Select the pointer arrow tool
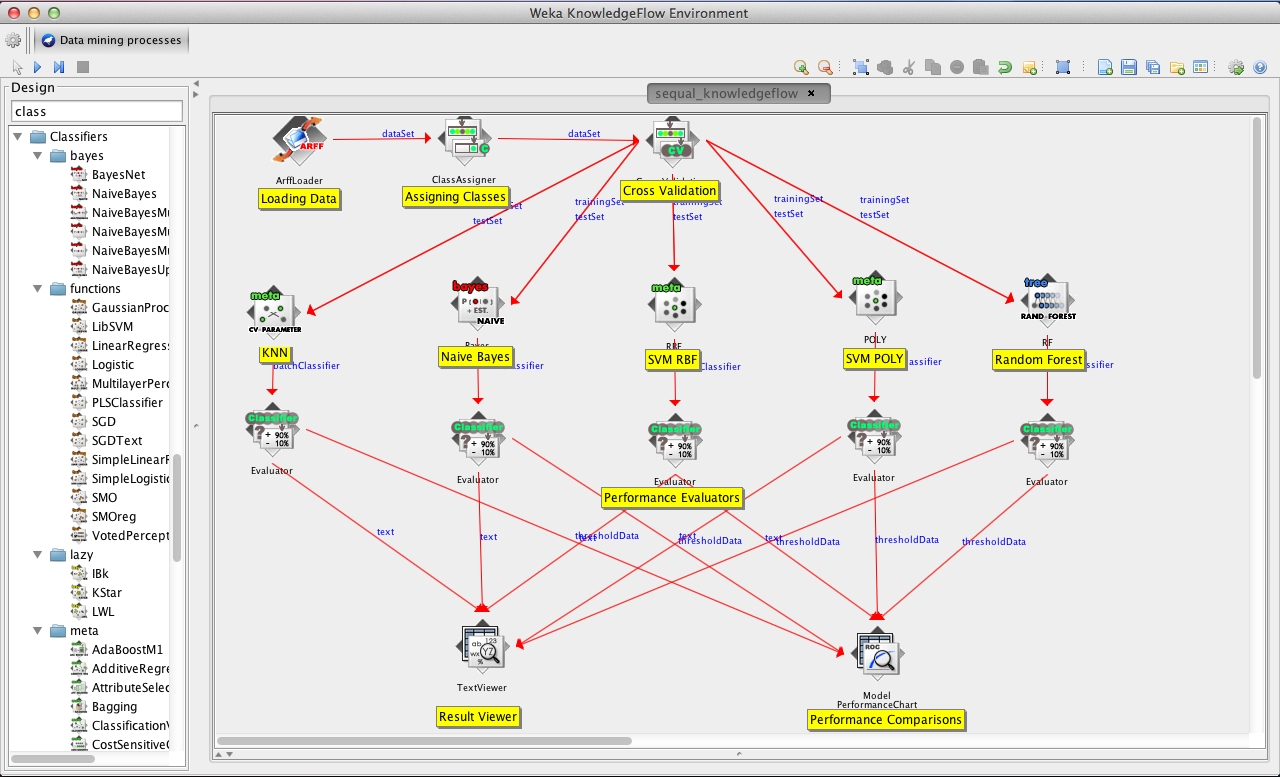The width and height of the screenshot is (1280, 777). [17, 67]
